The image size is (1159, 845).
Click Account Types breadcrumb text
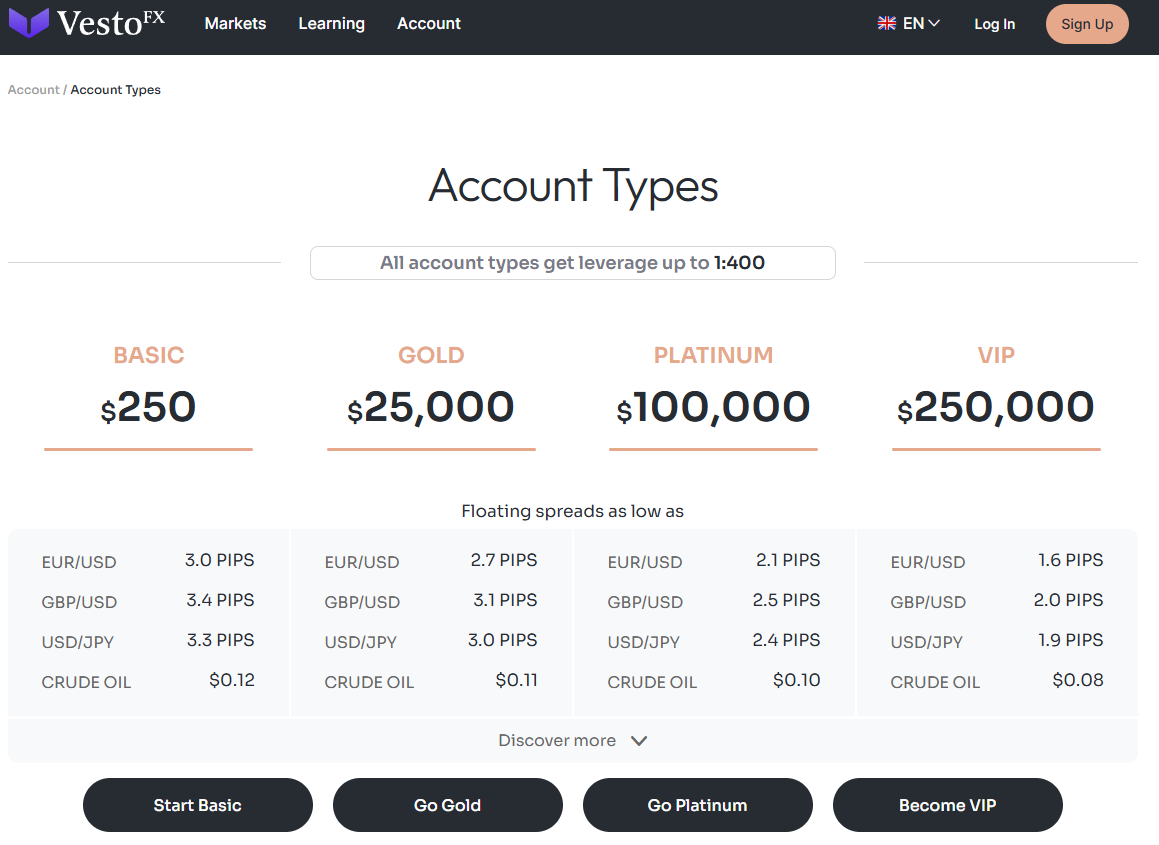pyautogui.click(x=115, y=89)
